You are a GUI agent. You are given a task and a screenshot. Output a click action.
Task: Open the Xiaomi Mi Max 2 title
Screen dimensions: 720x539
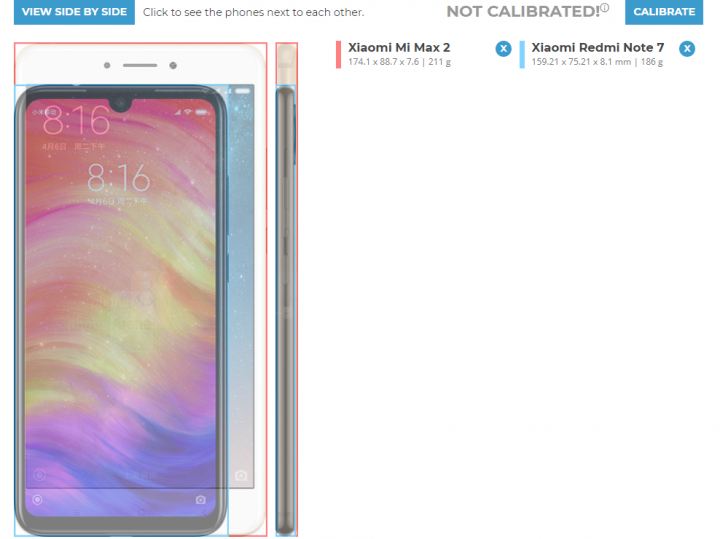399,47
